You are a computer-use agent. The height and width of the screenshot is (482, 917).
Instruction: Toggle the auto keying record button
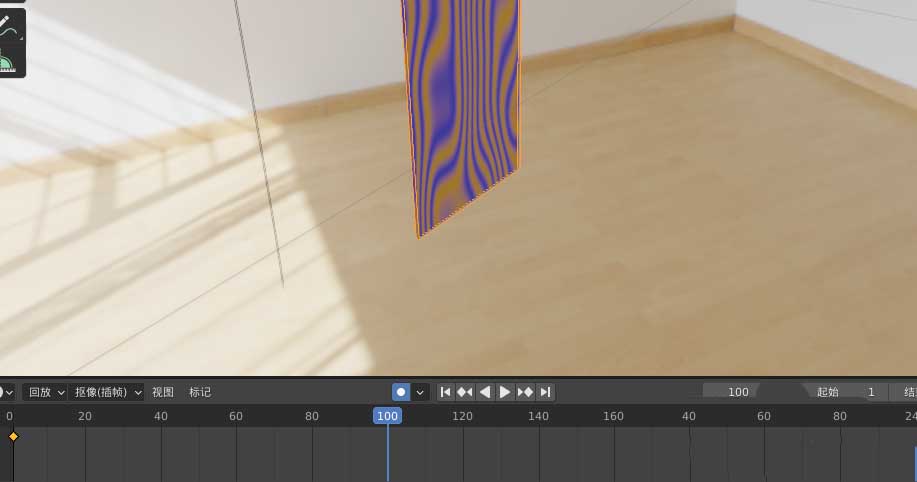pos(401,392)
